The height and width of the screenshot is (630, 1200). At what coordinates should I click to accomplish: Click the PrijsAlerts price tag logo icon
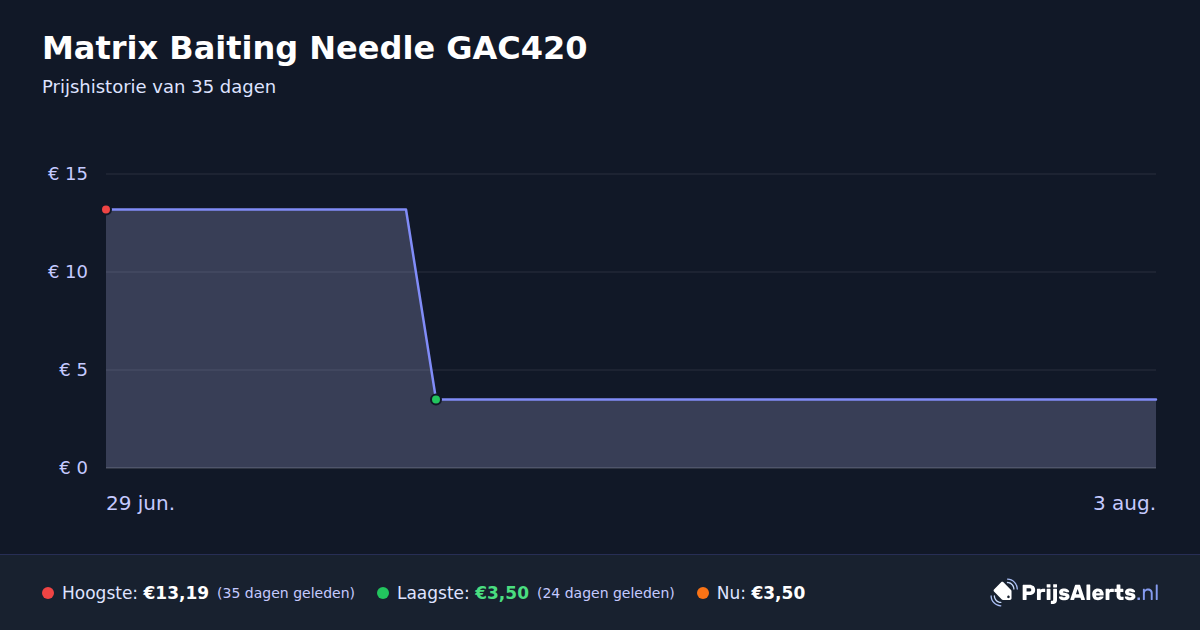pos(1003,593)
